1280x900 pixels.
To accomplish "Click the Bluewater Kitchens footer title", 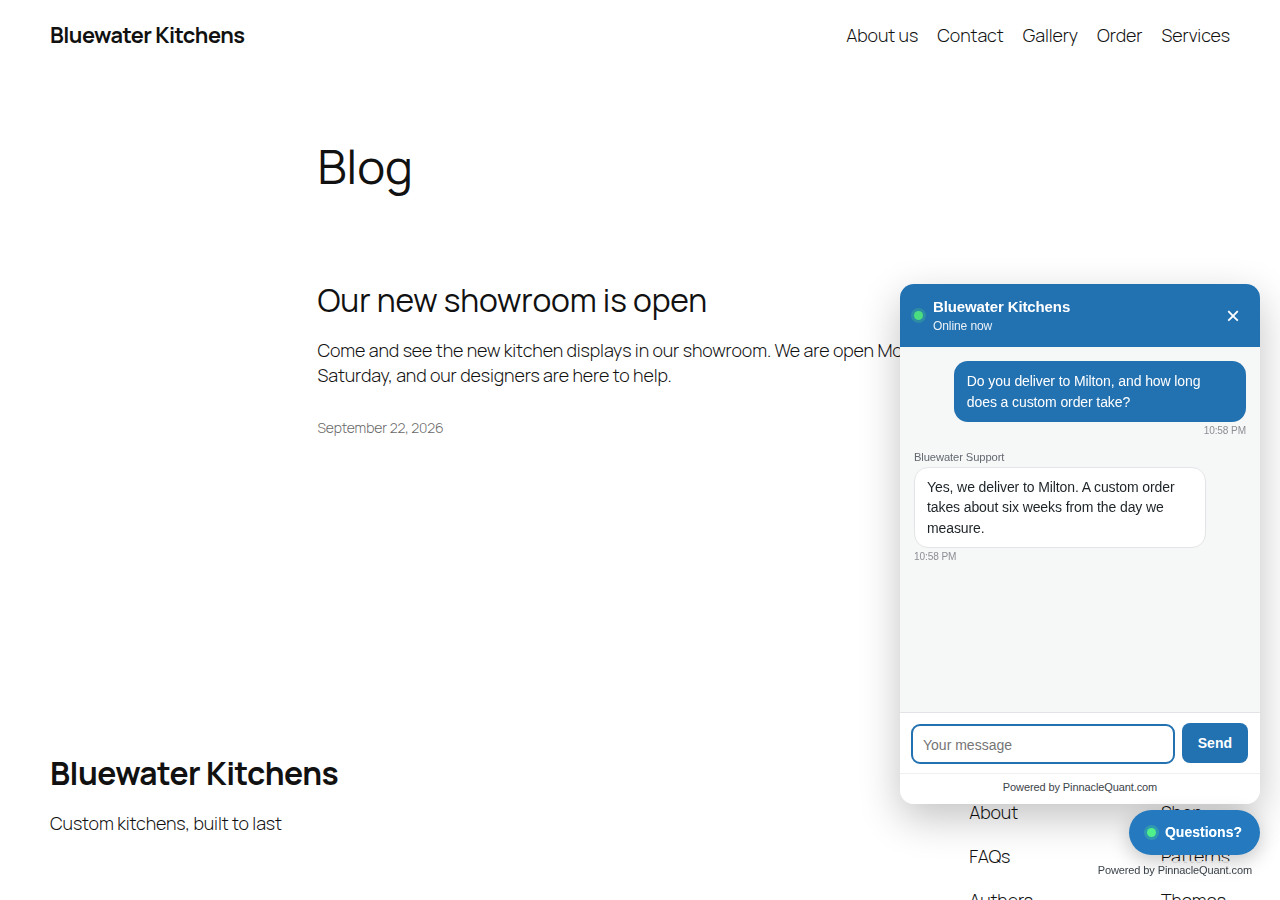I will tap(194, 774).
